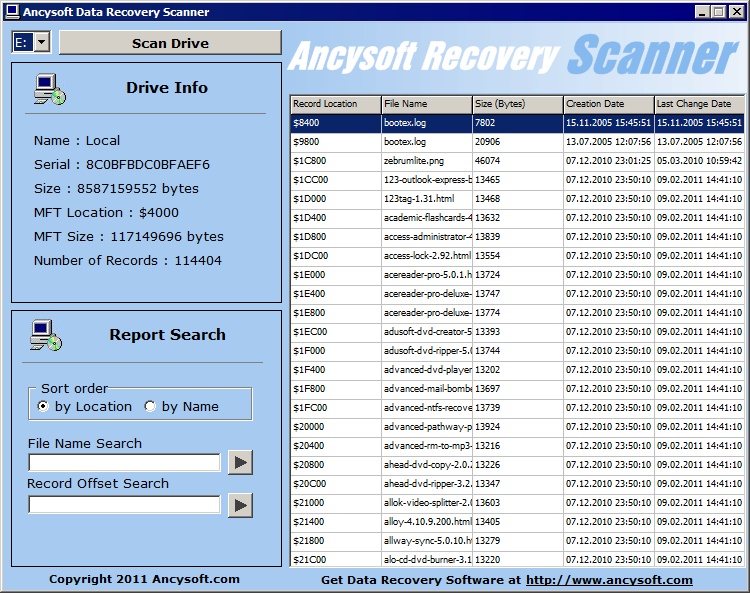Select the 123-outlook-express file name
This screenshot has width=750, height=593.
pyautogui.click(x=427, y=180)
